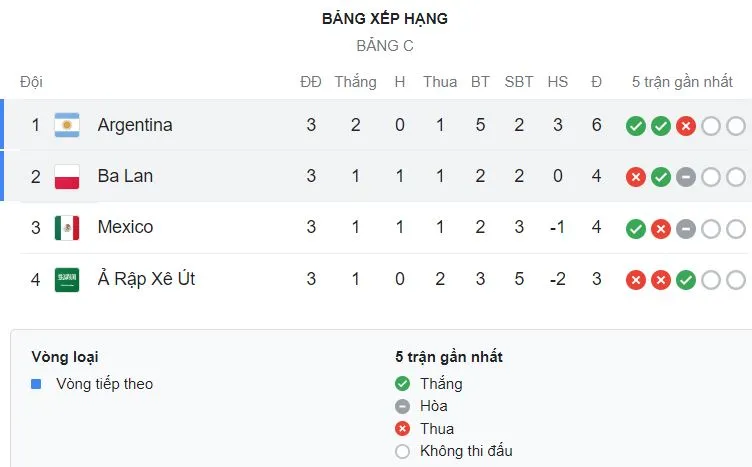
Task: Click the gray Hòa legend icon
Action: point(403,406)
